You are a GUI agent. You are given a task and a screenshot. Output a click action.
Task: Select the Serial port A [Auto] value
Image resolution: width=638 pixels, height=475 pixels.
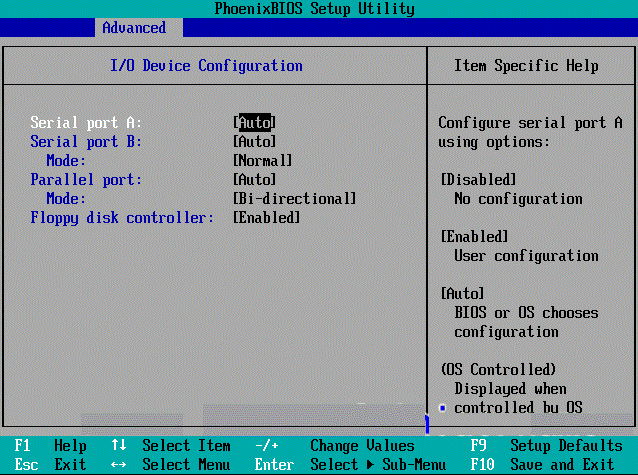coord(254,122)
